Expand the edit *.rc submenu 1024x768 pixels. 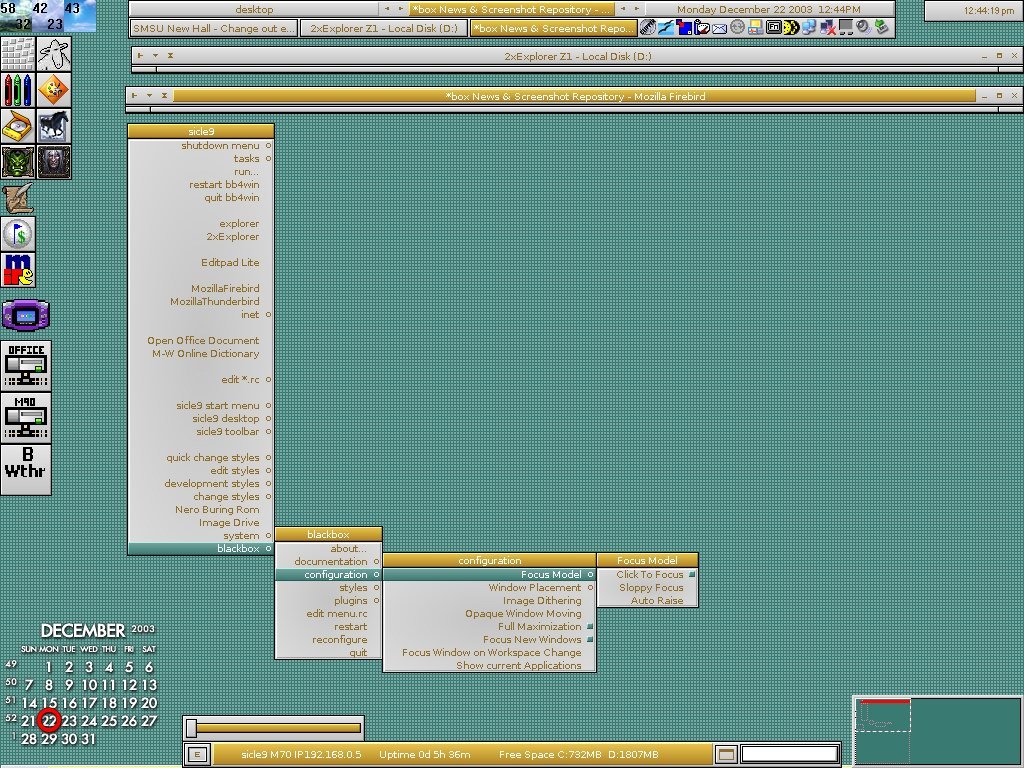click(x=201, y=379)
